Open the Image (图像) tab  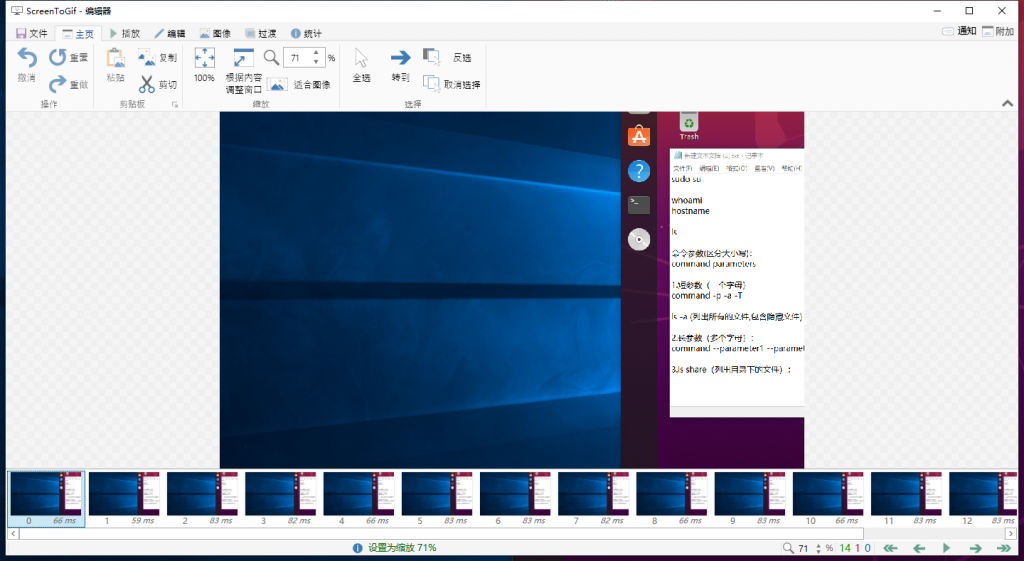(215, 33)
